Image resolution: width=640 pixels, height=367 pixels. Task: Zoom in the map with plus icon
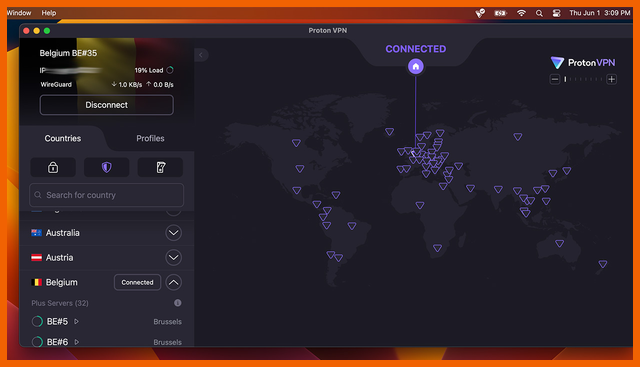coord(611,79)
